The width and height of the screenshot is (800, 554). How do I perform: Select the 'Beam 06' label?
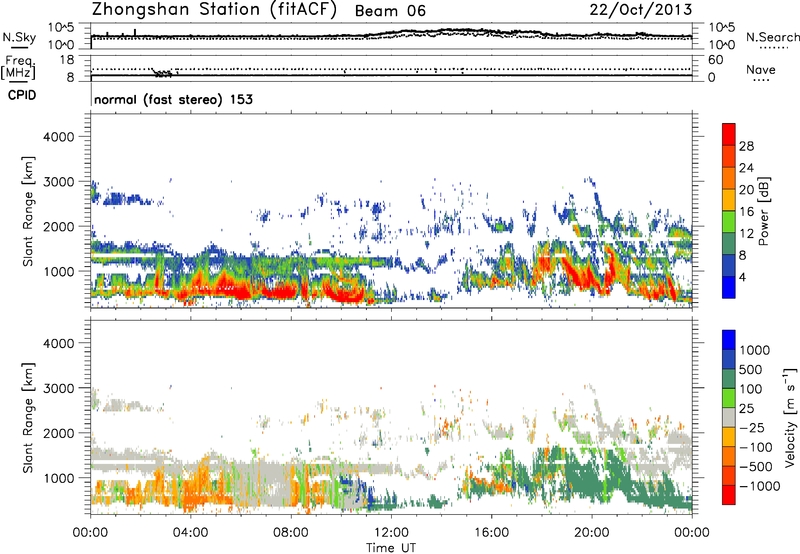tap(390, 11)
